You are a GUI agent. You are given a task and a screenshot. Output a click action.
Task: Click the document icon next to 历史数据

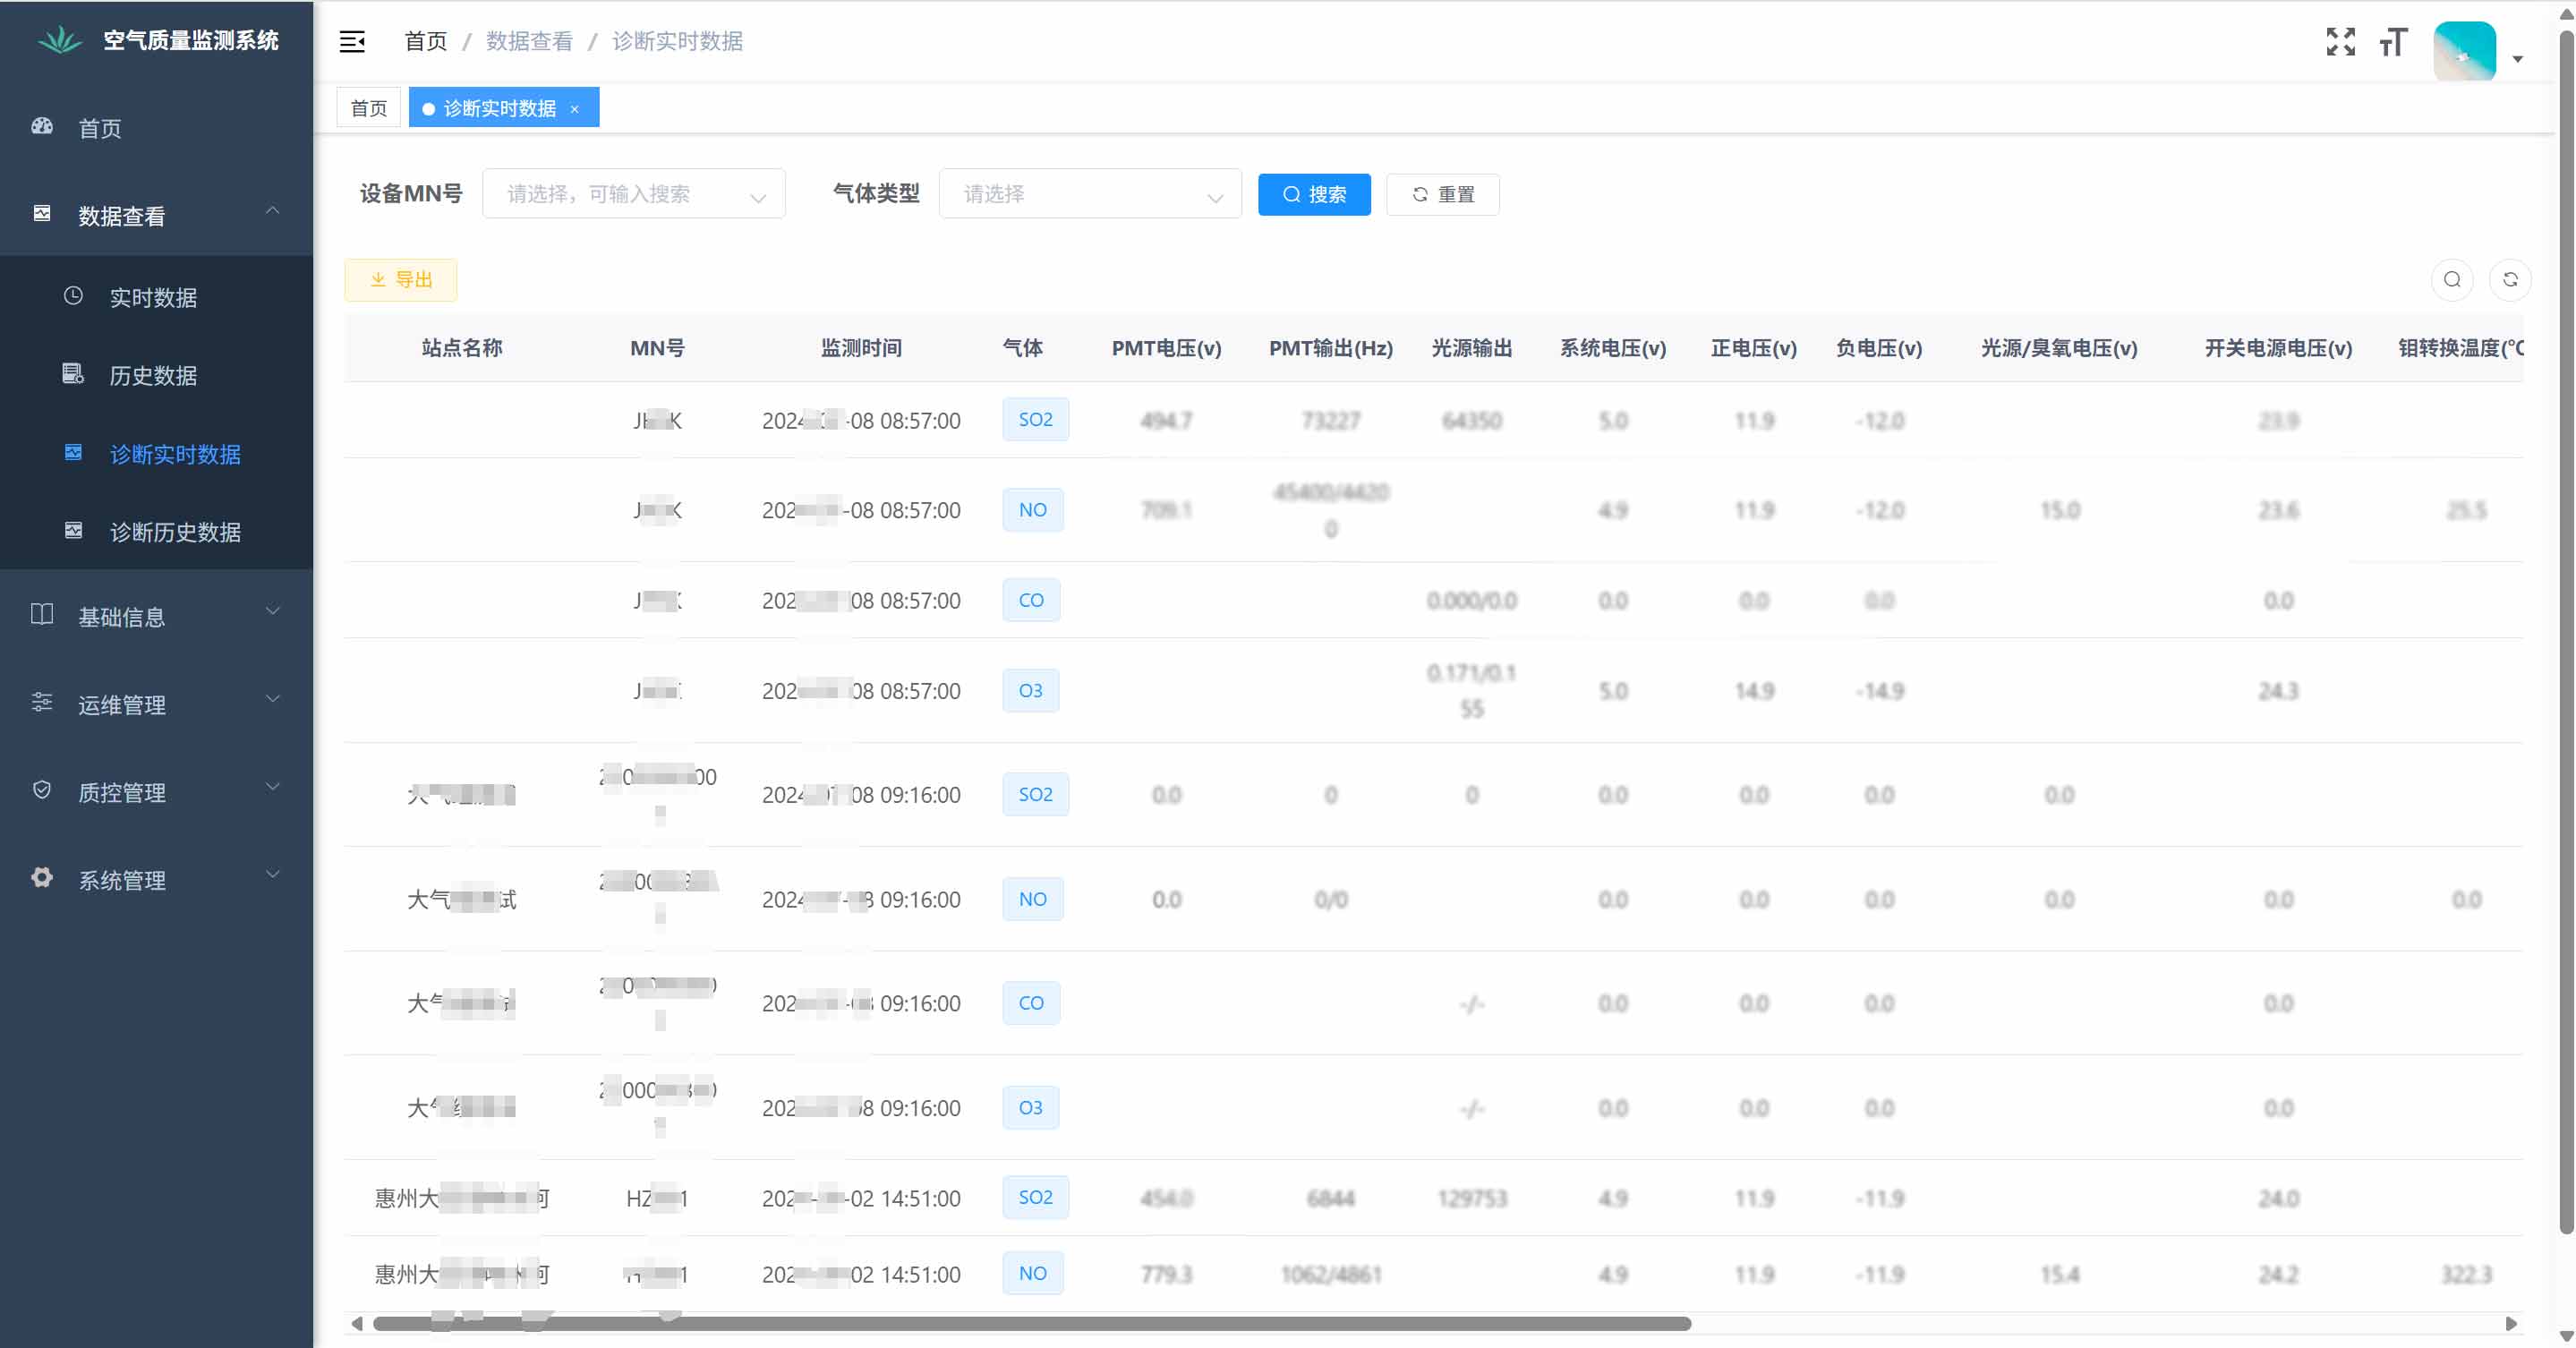click(72, 374)
